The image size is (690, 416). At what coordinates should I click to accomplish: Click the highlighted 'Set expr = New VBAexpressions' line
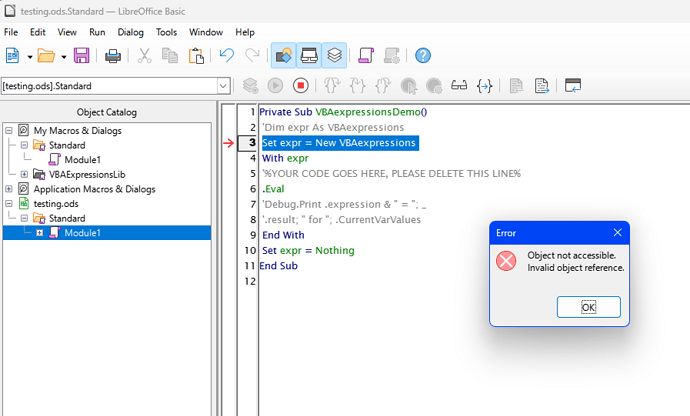click(339, 143)
